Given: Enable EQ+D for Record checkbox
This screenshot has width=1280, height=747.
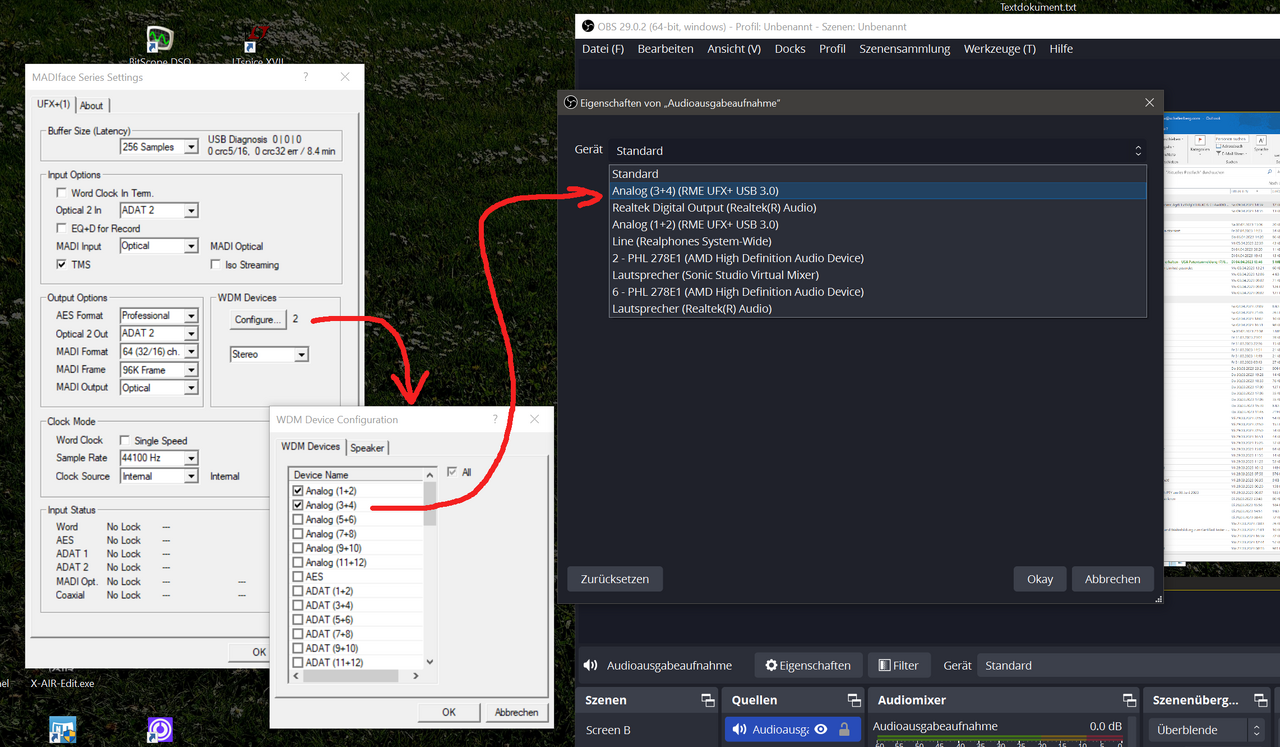Looking at the screenshot, I should pyautogui.click(x=62, y=228).
